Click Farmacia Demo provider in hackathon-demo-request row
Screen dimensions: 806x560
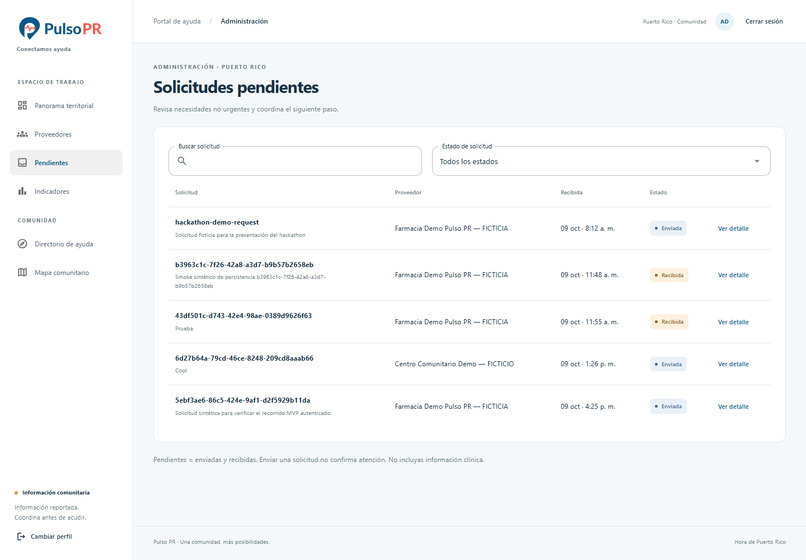point(451,228)
